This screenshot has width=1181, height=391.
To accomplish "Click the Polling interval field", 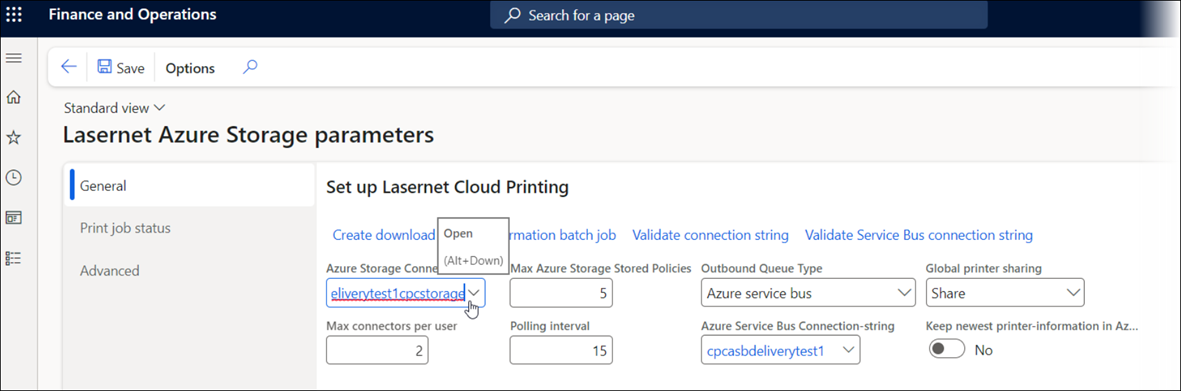I will (x=561, y=350).
